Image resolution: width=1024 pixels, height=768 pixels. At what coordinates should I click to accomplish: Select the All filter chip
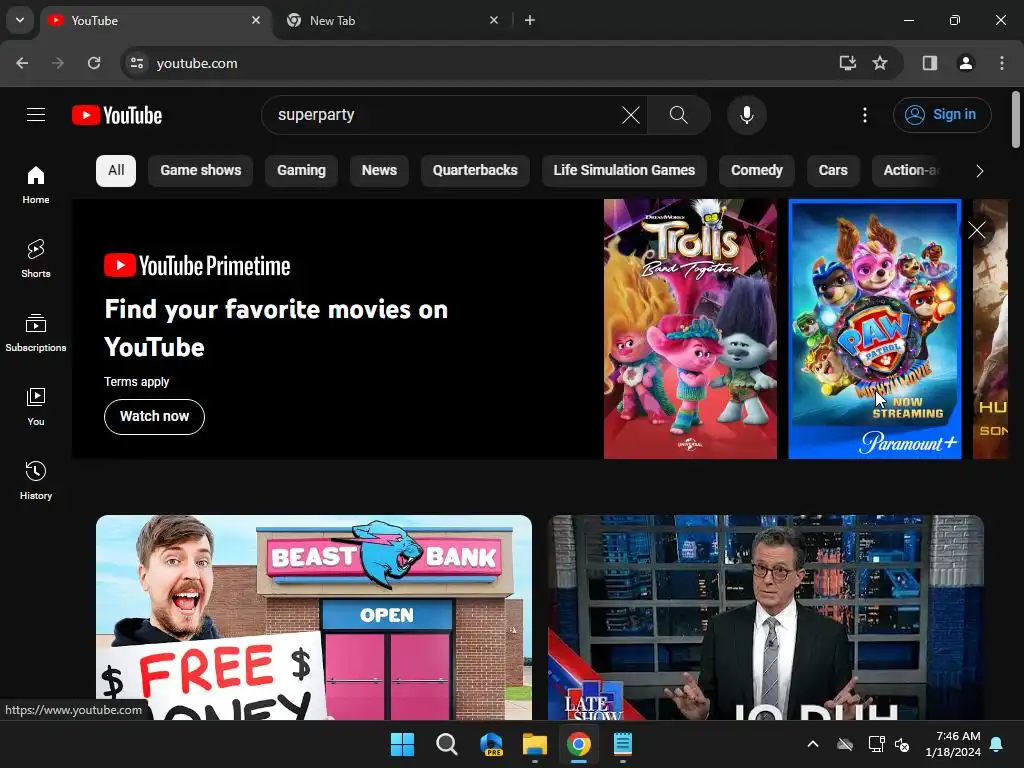point(116,170)
